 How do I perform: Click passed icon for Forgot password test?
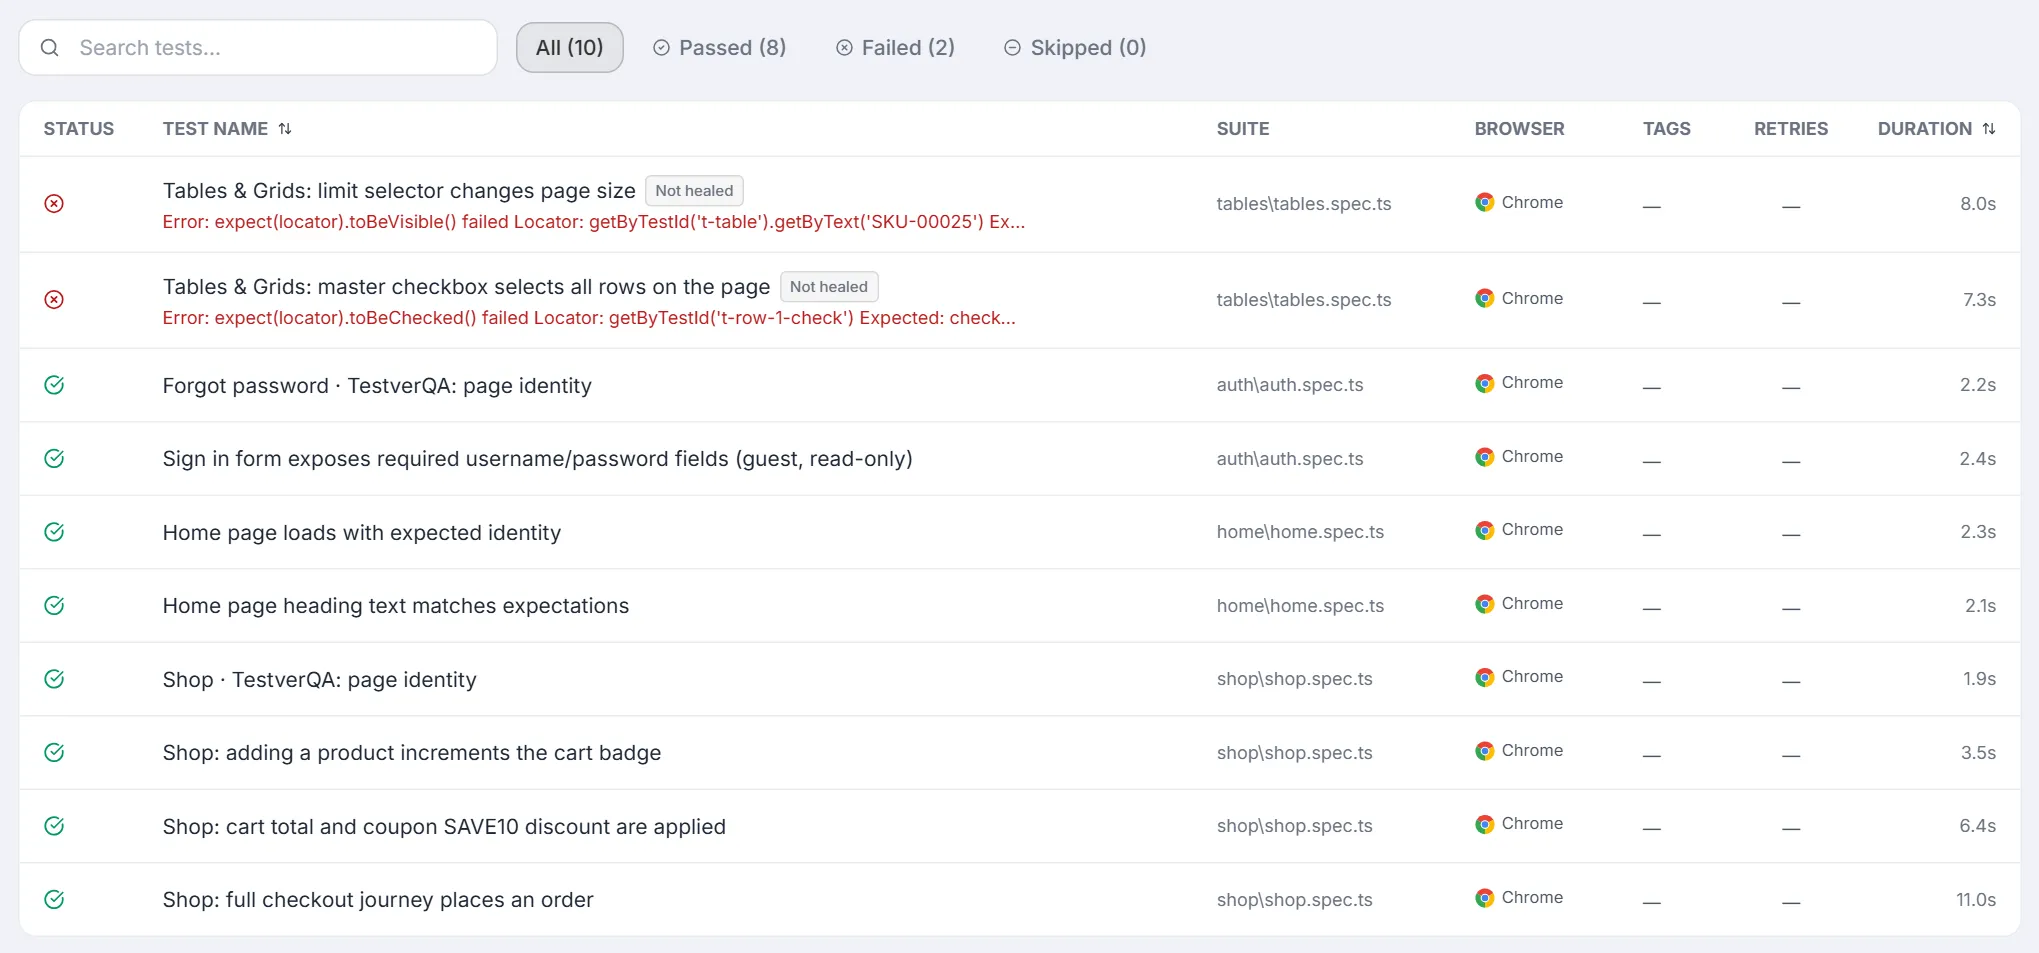pos(54,385)
